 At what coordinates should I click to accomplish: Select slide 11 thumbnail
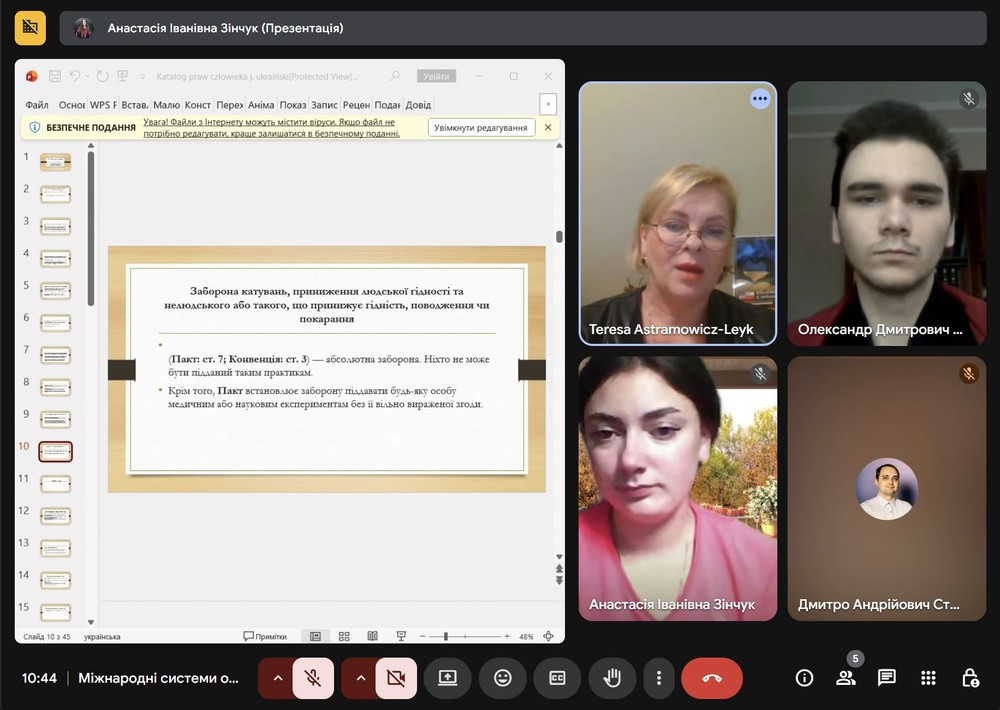click(x=55, y=484)
